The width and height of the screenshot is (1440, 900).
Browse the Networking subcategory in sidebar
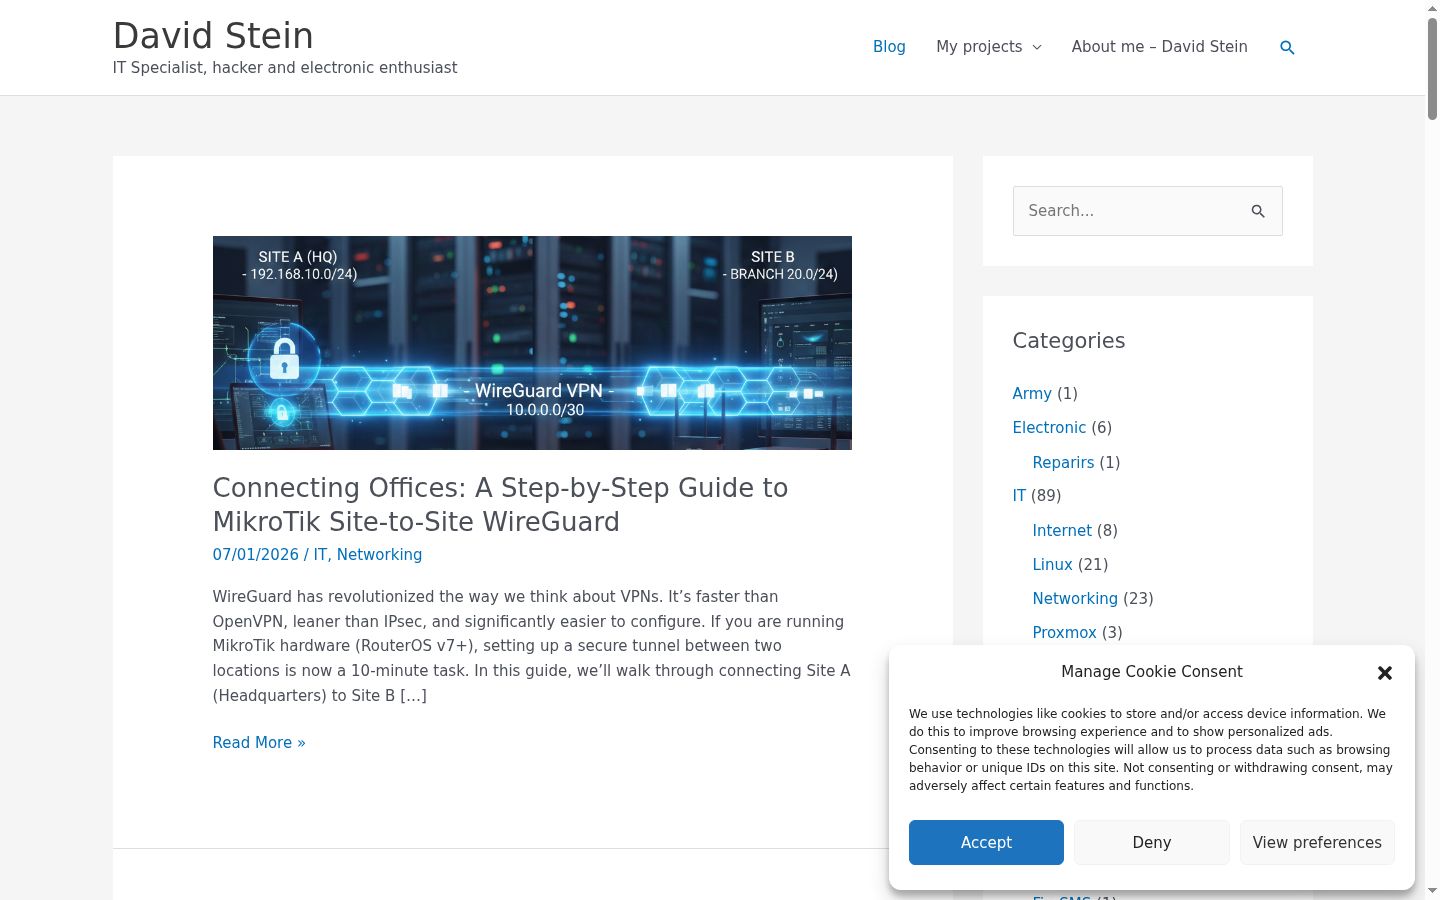[1075, 598]
